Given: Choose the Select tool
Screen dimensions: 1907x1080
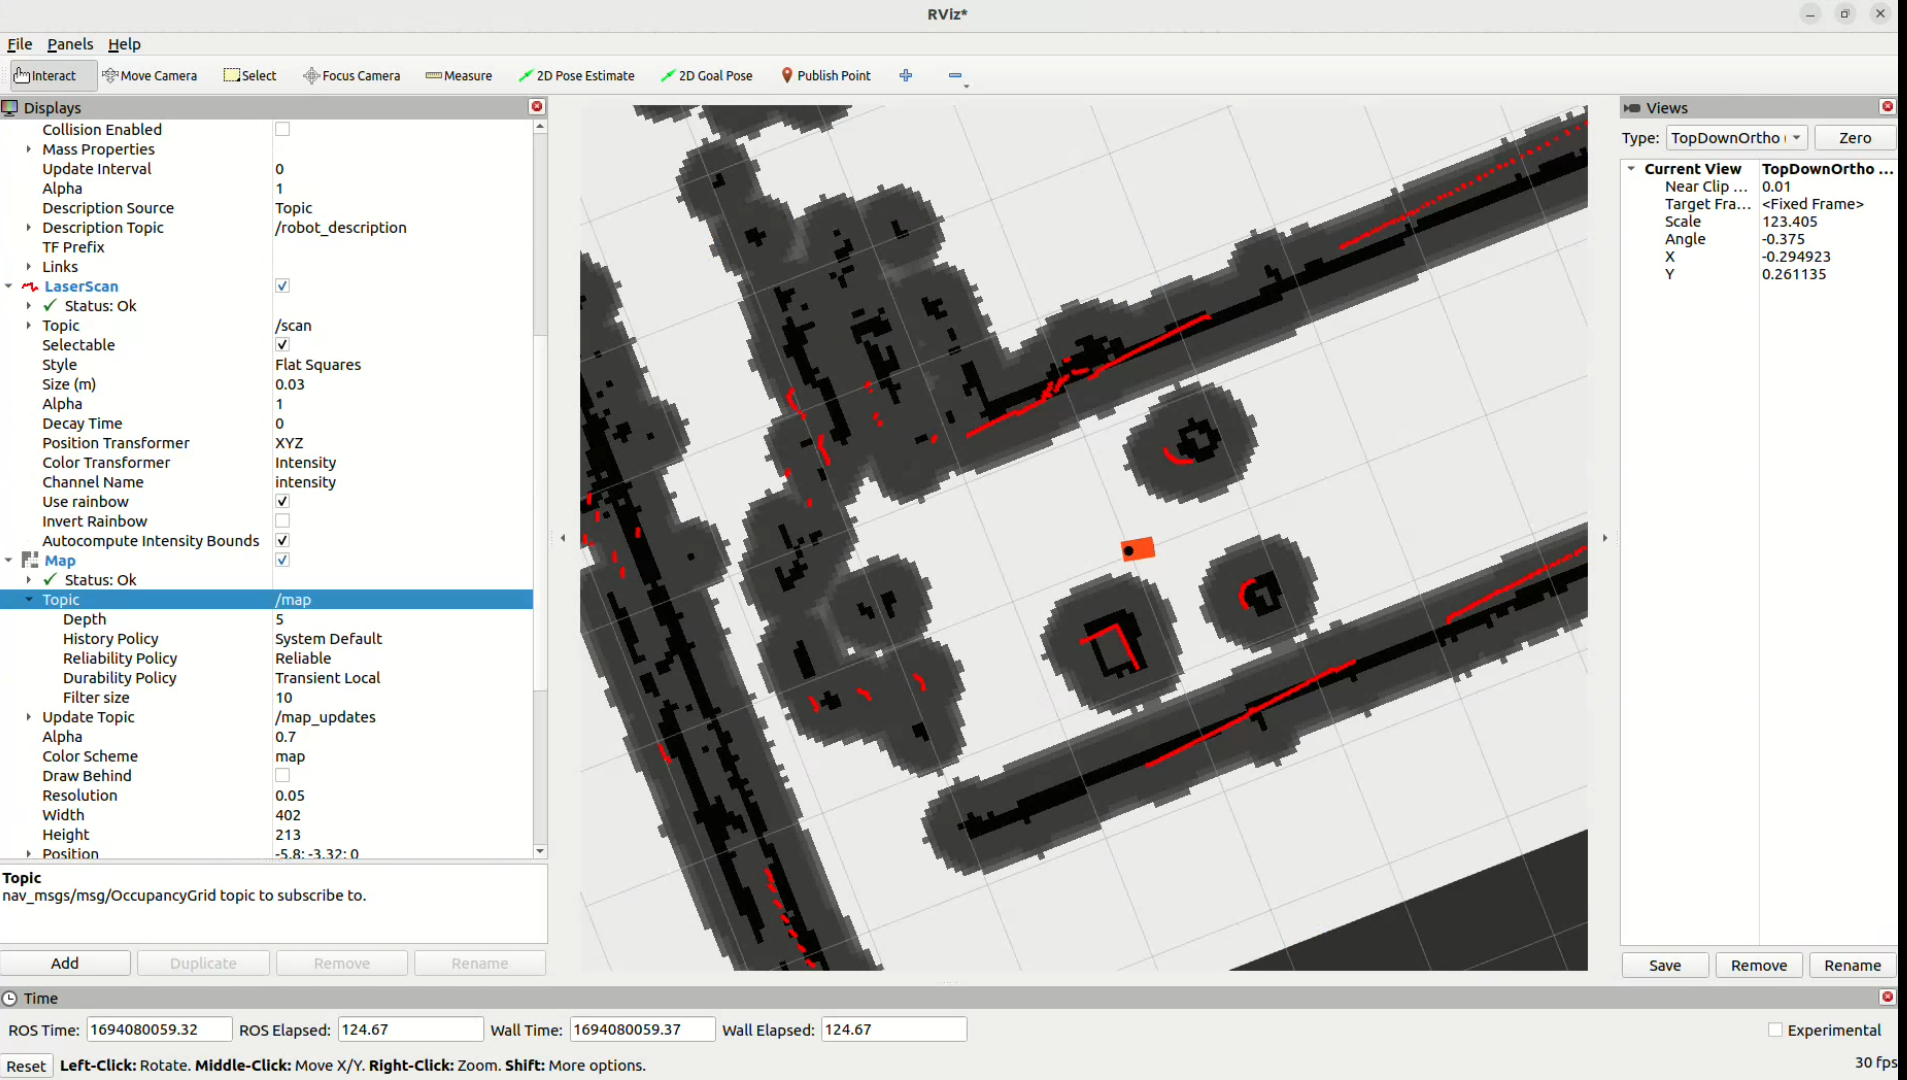Looking at the screenshot, I should pos(250,75).
